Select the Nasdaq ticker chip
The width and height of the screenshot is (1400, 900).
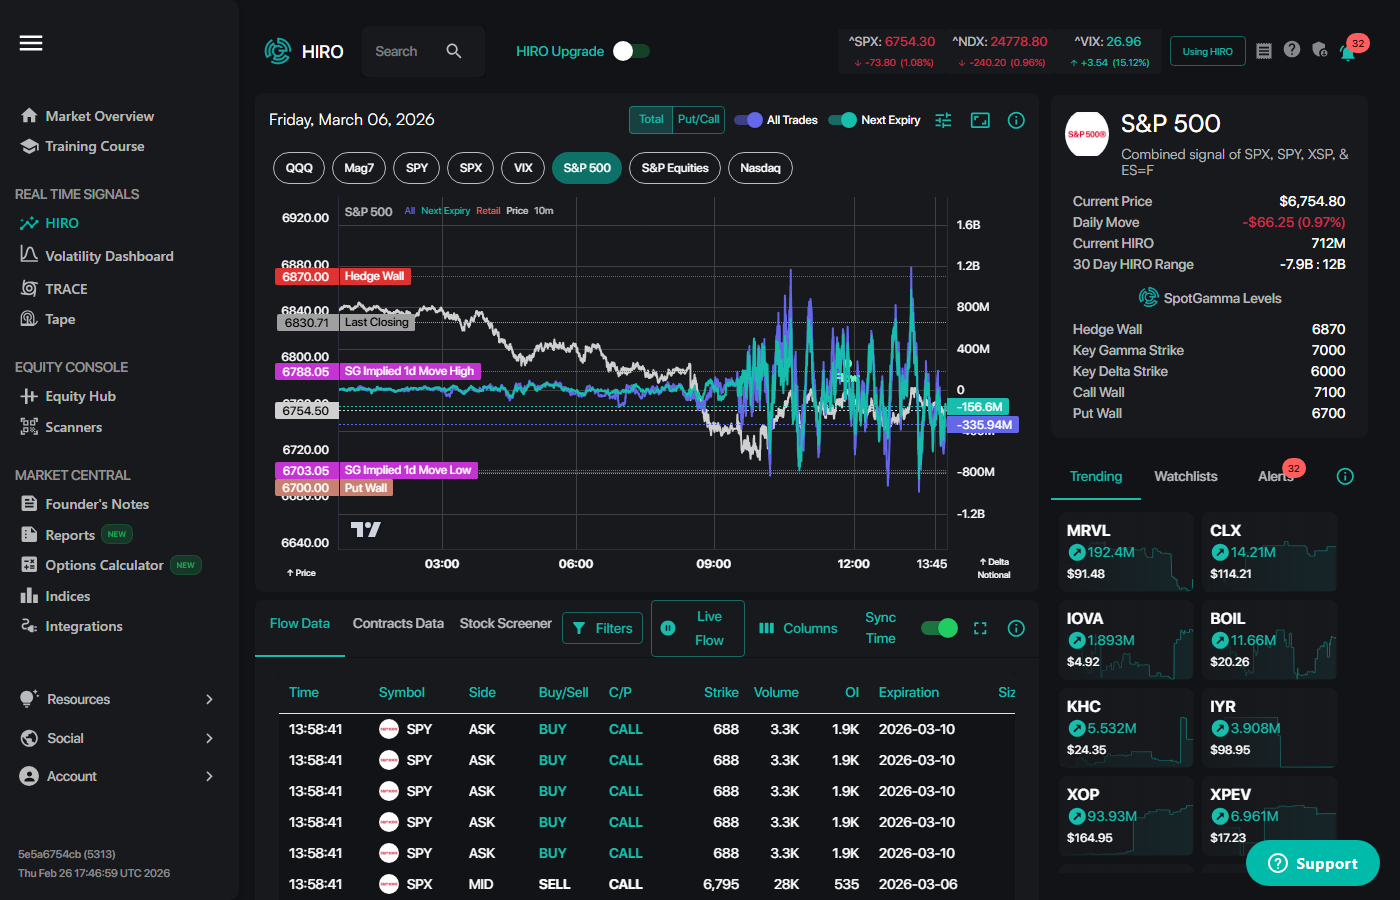[x=760, y=168]
